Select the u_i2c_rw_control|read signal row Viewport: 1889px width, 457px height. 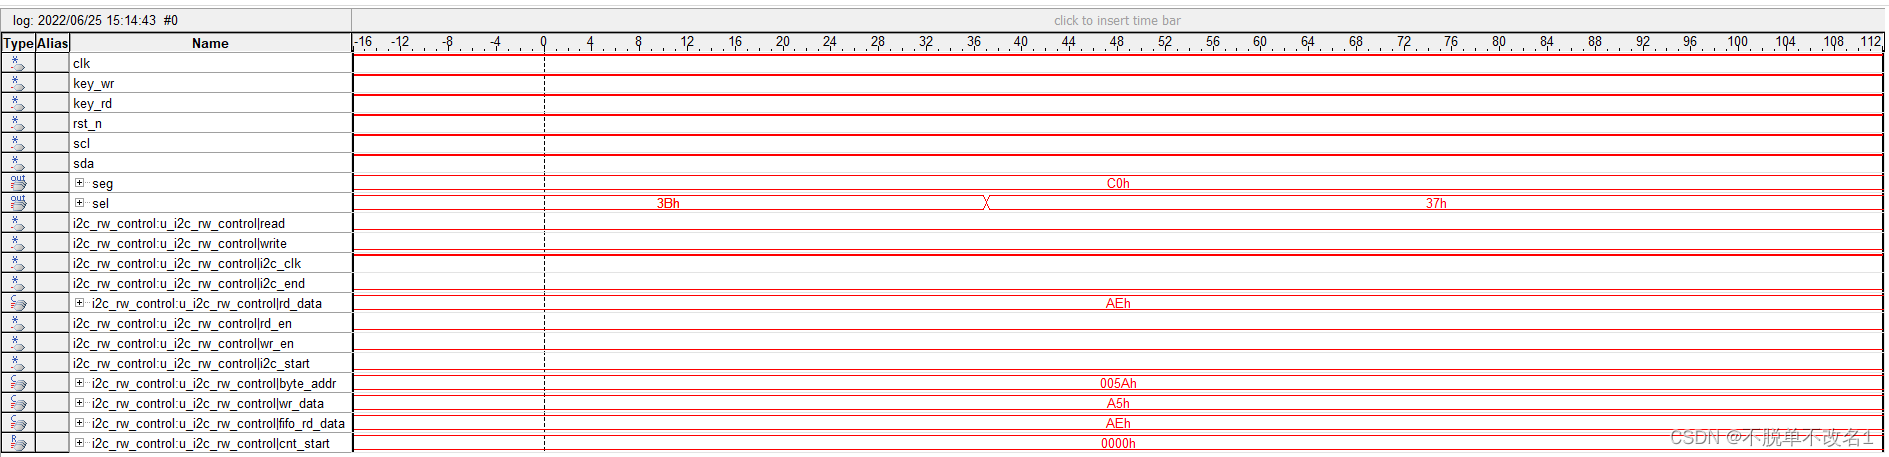(179, 223)
